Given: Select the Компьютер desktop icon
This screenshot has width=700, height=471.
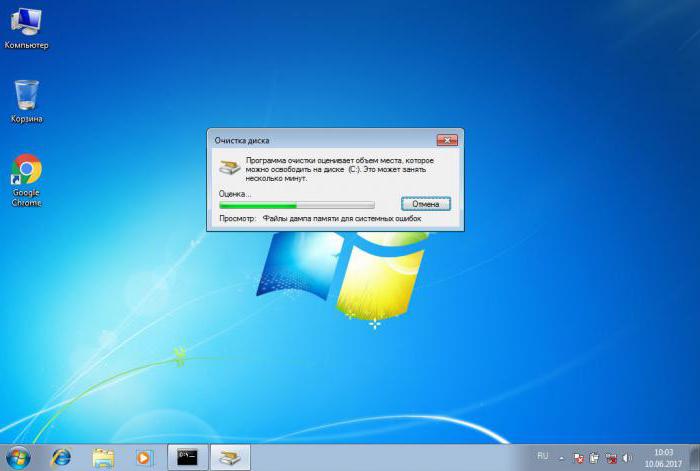Looking at the screenshot, I should (x=26, y=28).
